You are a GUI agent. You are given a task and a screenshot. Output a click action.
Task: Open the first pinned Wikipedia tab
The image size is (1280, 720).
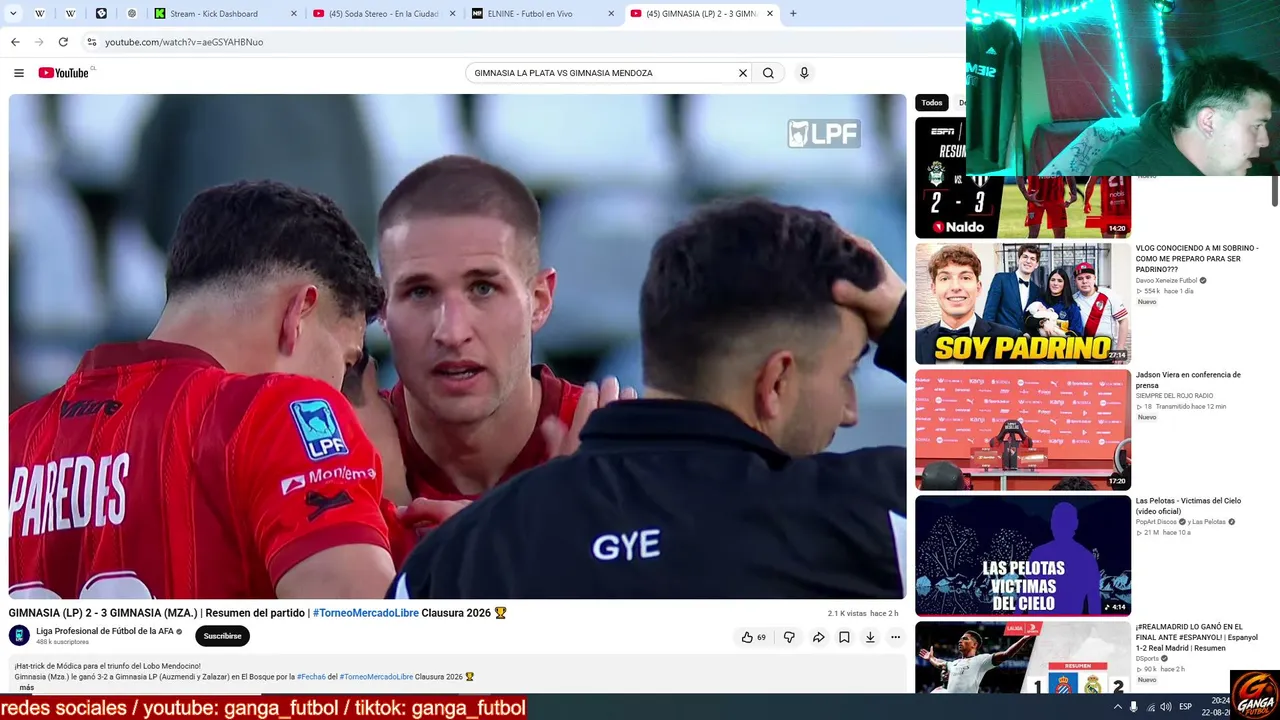click(40, 14)
